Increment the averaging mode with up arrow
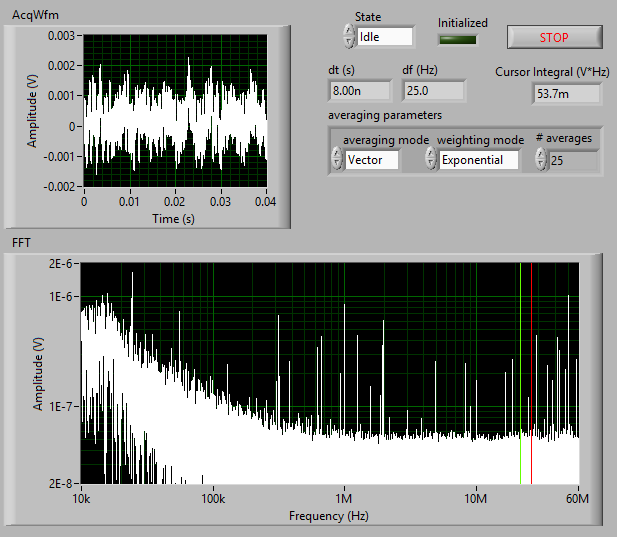The image size is (617, 537). pyautogui.click(x=336, y=154)
